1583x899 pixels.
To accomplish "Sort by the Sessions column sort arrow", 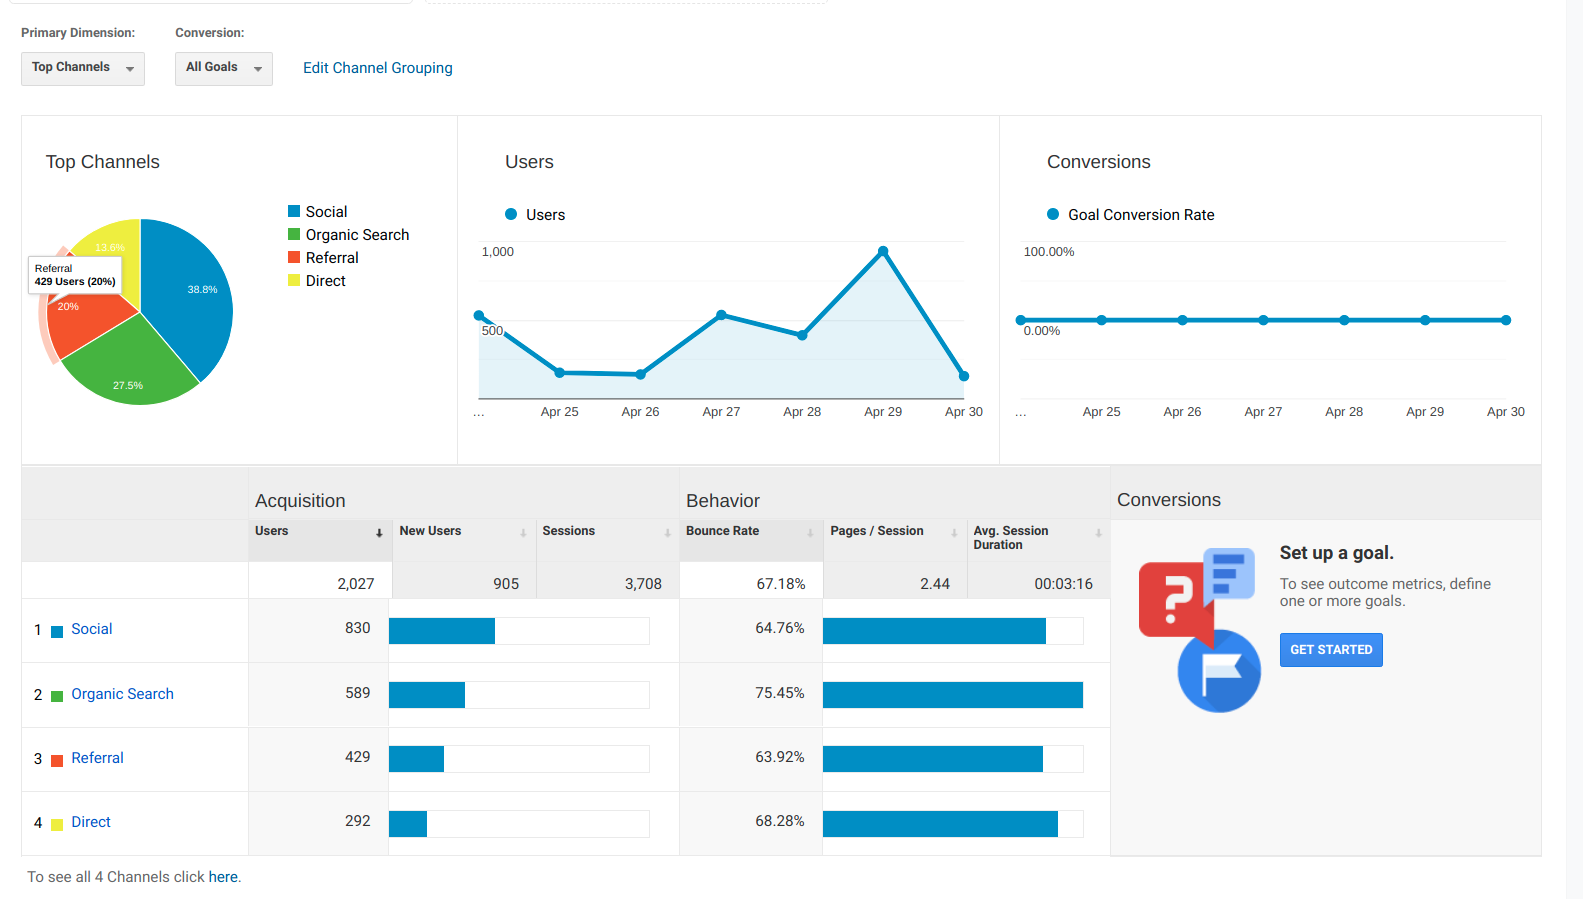I will 667,533.
